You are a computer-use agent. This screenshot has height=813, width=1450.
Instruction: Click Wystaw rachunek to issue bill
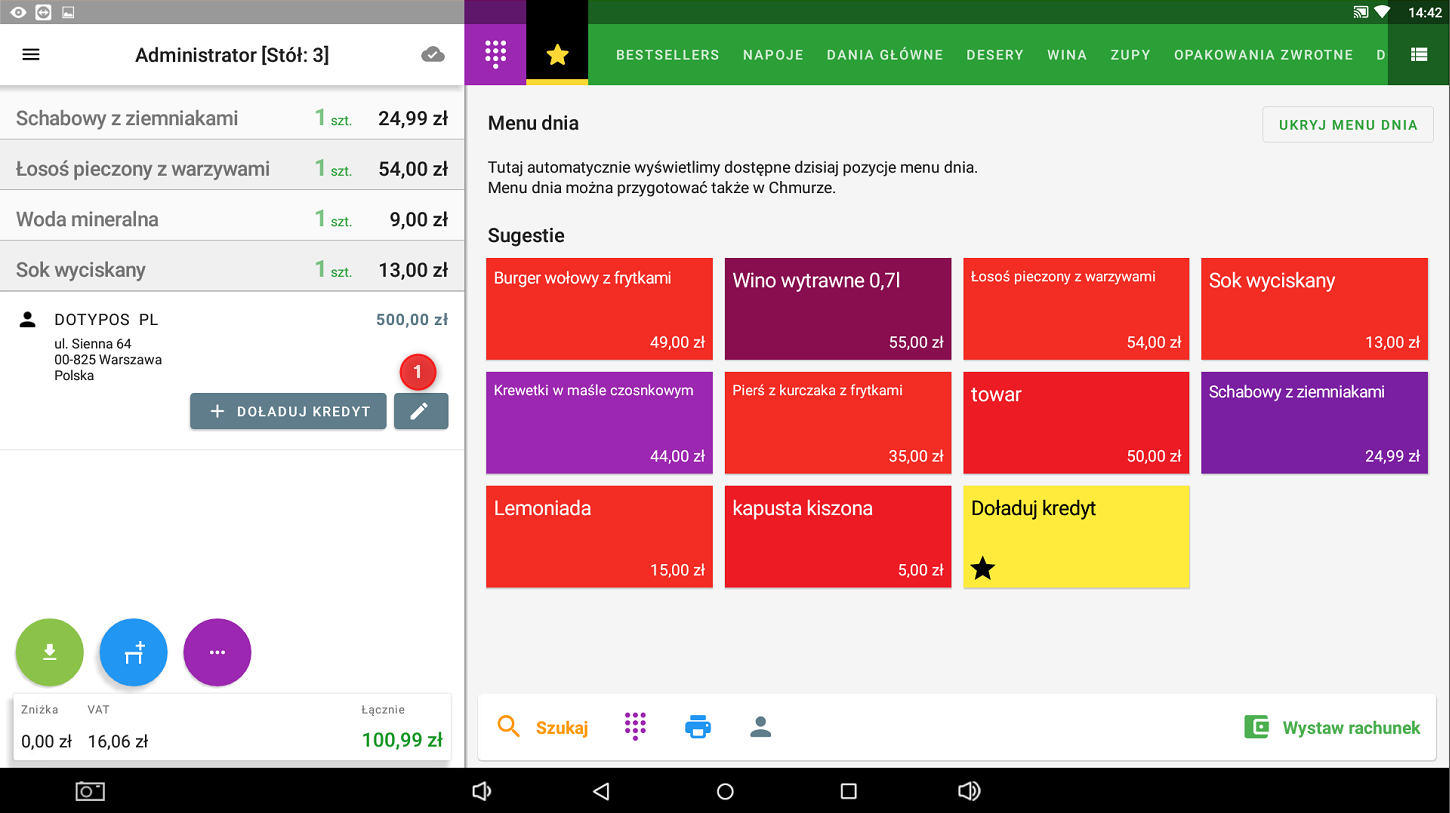click(x=1331, y=727)
